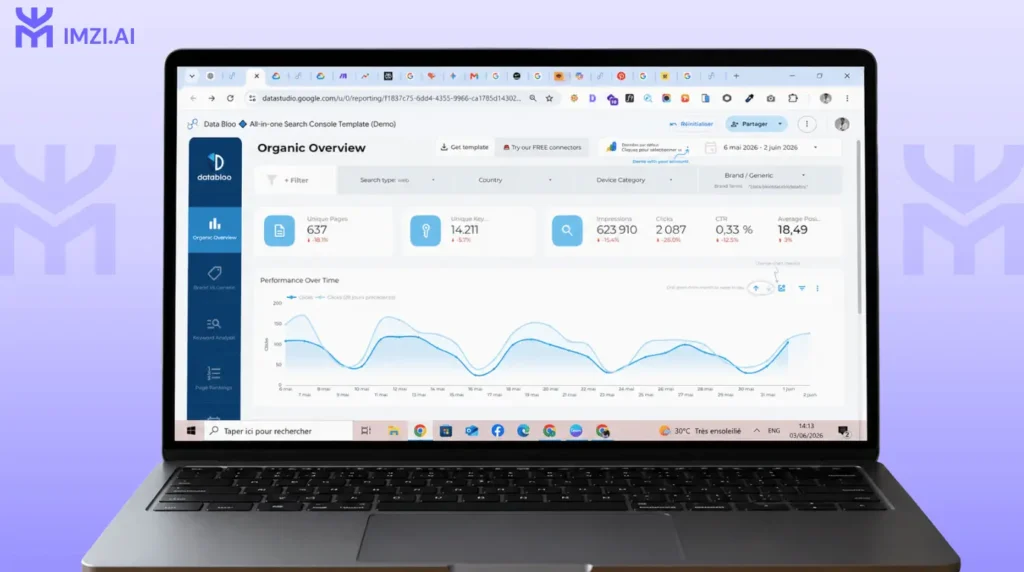
Task: Bookmark the page with the star icon
Action: point(549,99)
